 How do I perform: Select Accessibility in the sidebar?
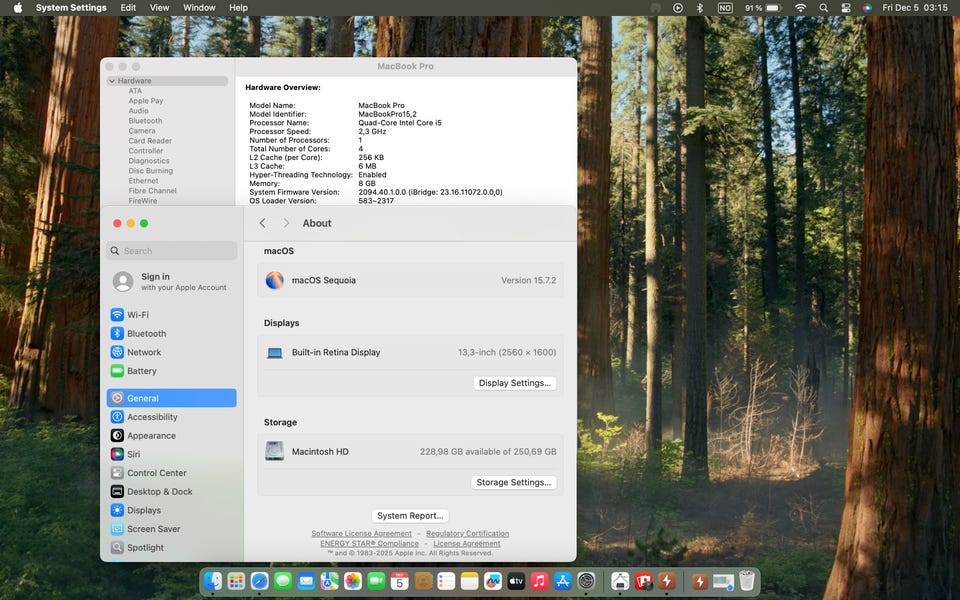tap(152, 417)
